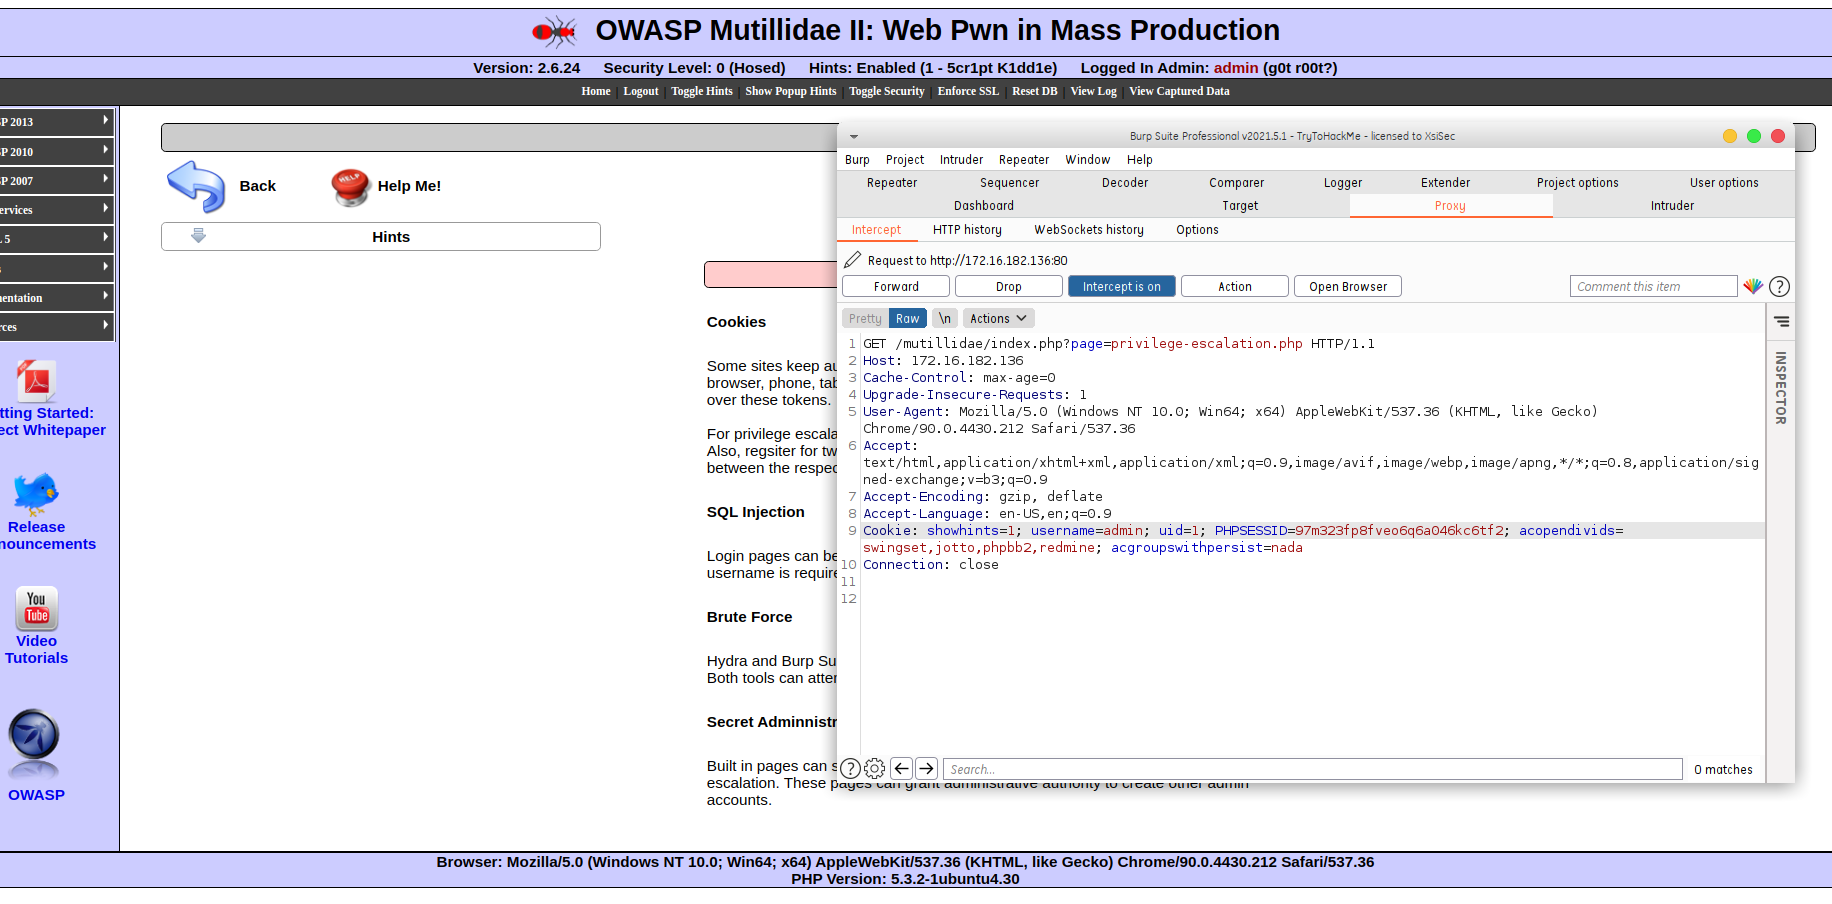Expand the OWASP 2010 sidebar menu

coord(56,152)
